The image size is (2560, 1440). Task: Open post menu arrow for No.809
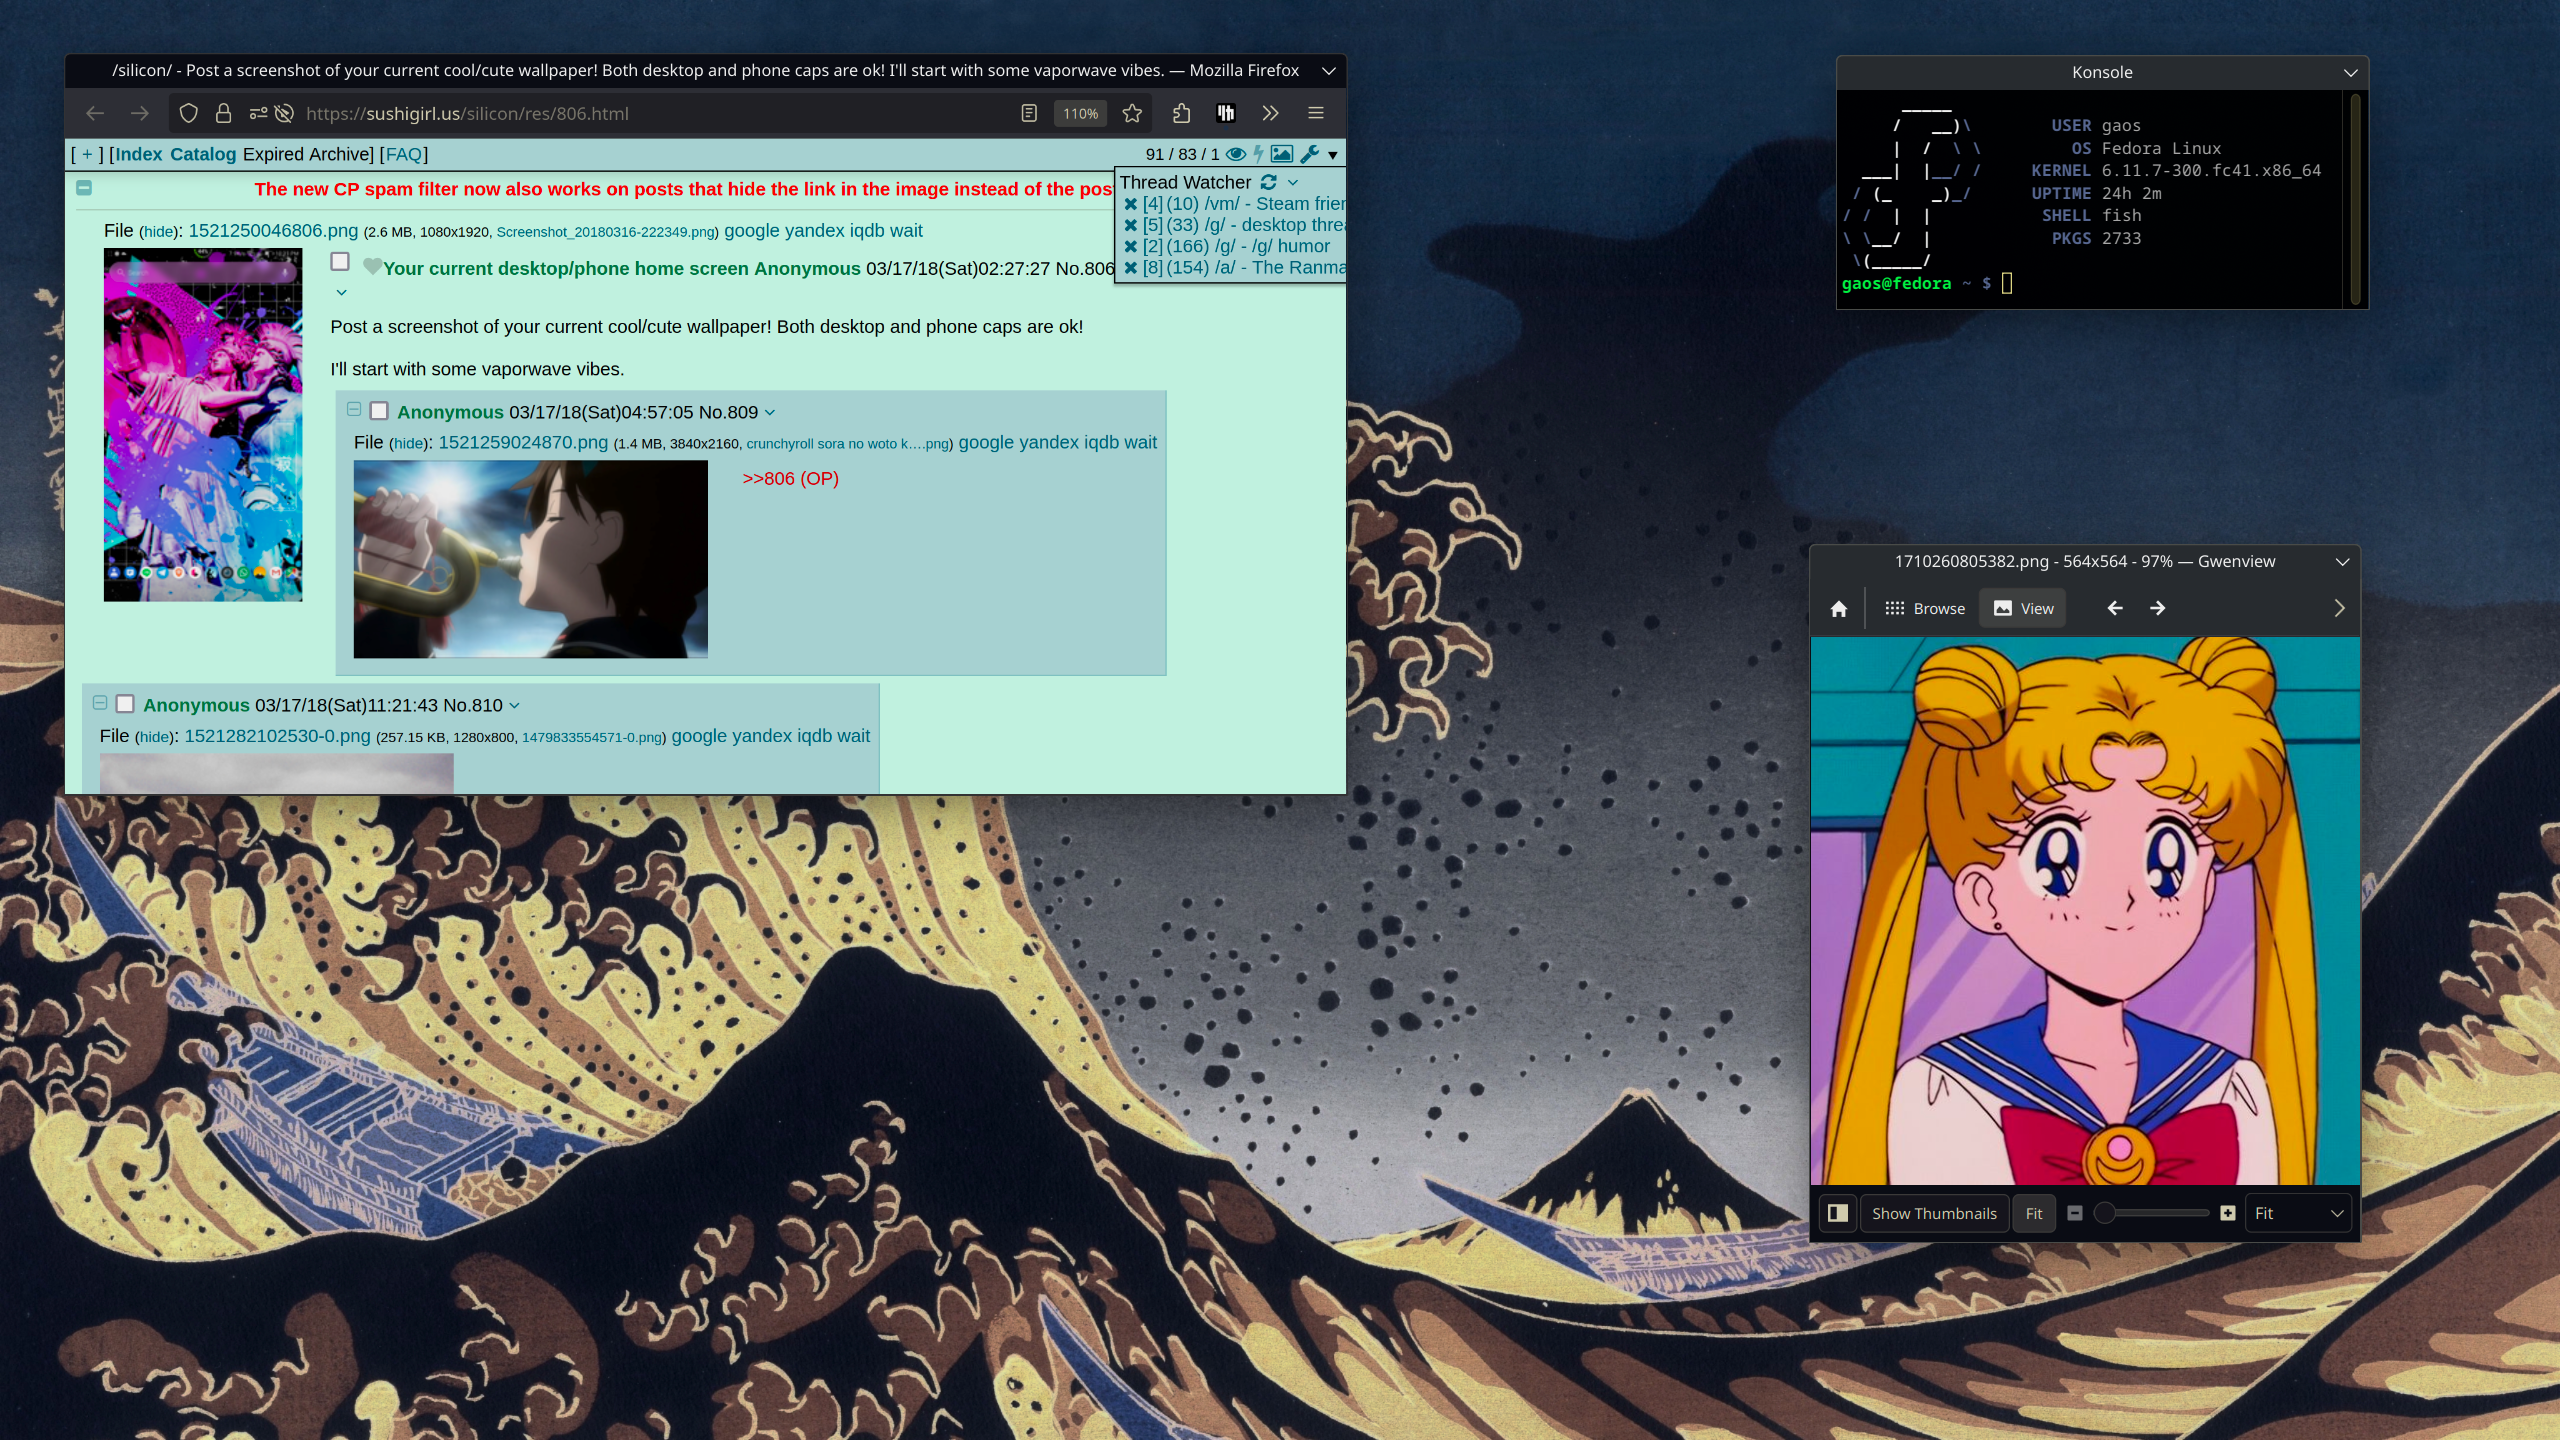(770, 412)
